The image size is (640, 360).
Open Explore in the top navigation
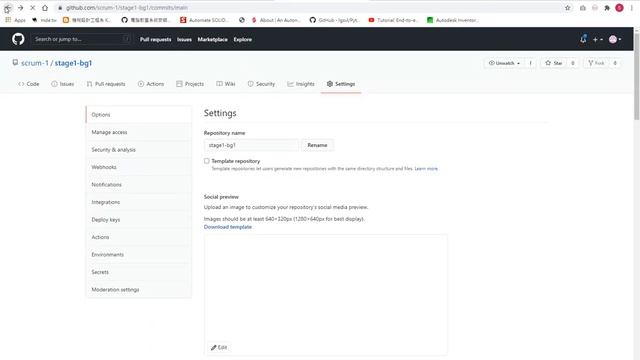coord(242,40)
